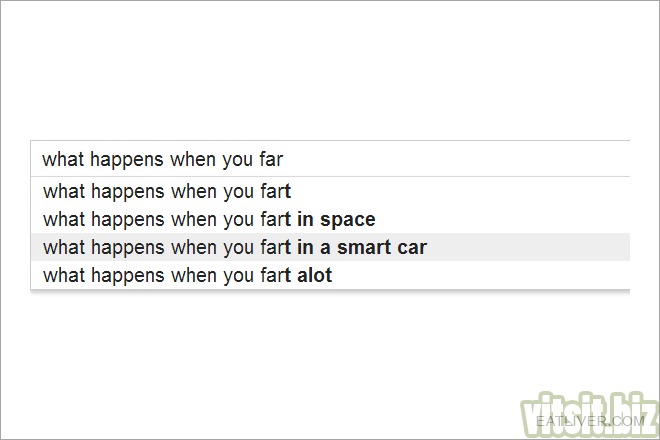This screenshot has width=660, height=440.
Task: Click the bold 'smart car' words
Action: pos(382,248)
